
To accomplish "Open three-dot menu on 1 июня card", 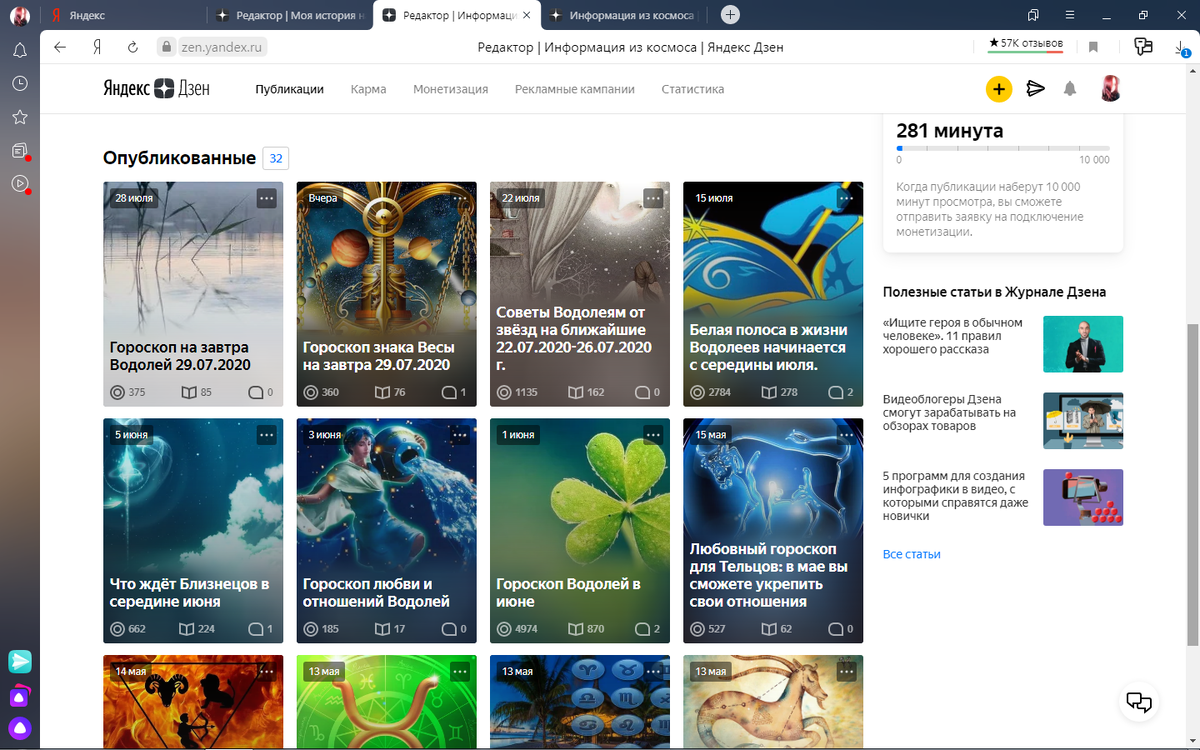I will point(653,435).
